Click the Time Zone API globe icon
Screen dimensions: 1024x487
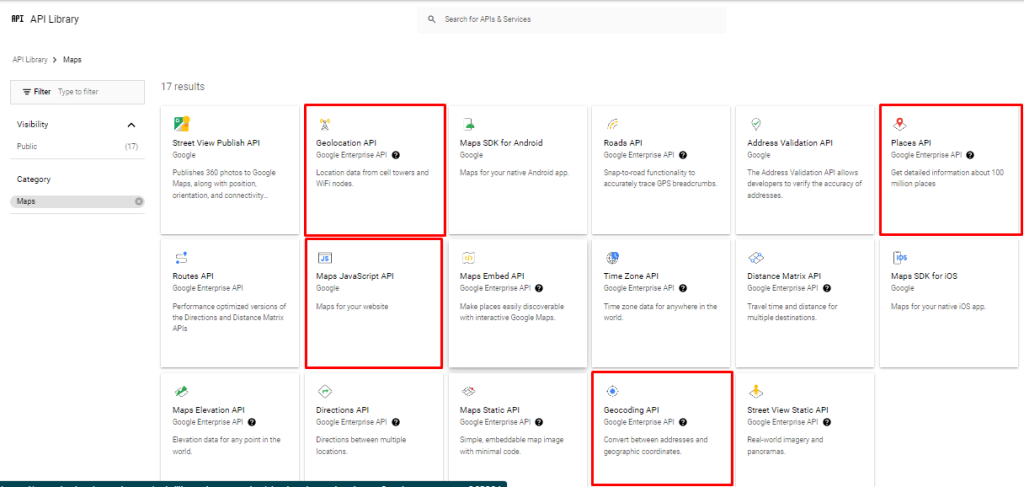coord(612,257)
